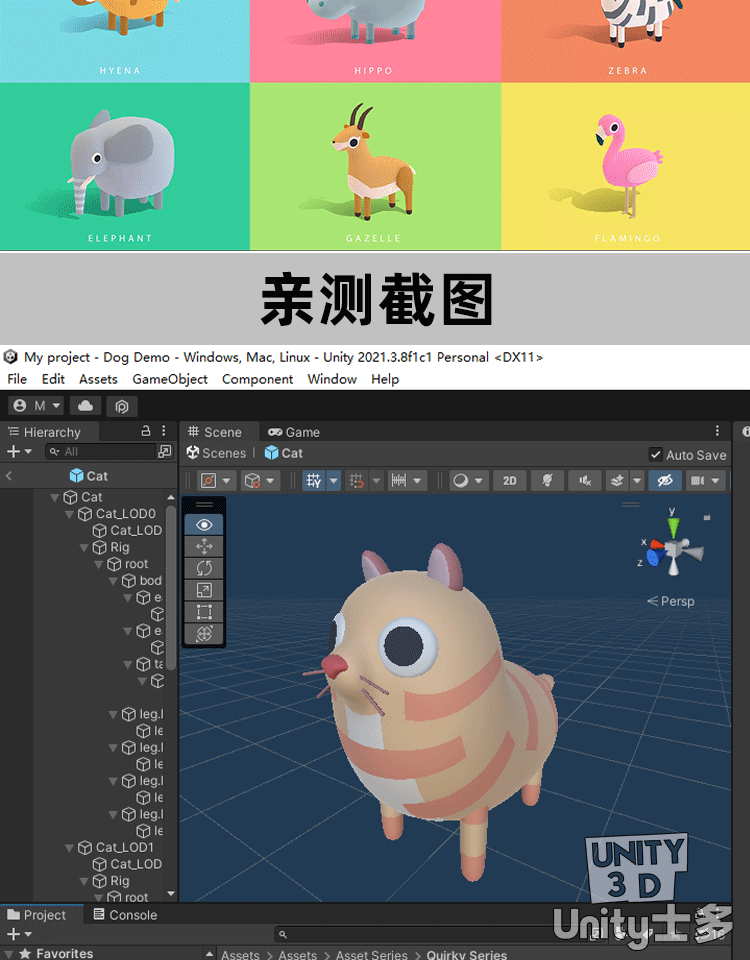Screen dimensions: 750x960
Task: Select the Transform tool in scene overlay
Action: tap(204, 634)
